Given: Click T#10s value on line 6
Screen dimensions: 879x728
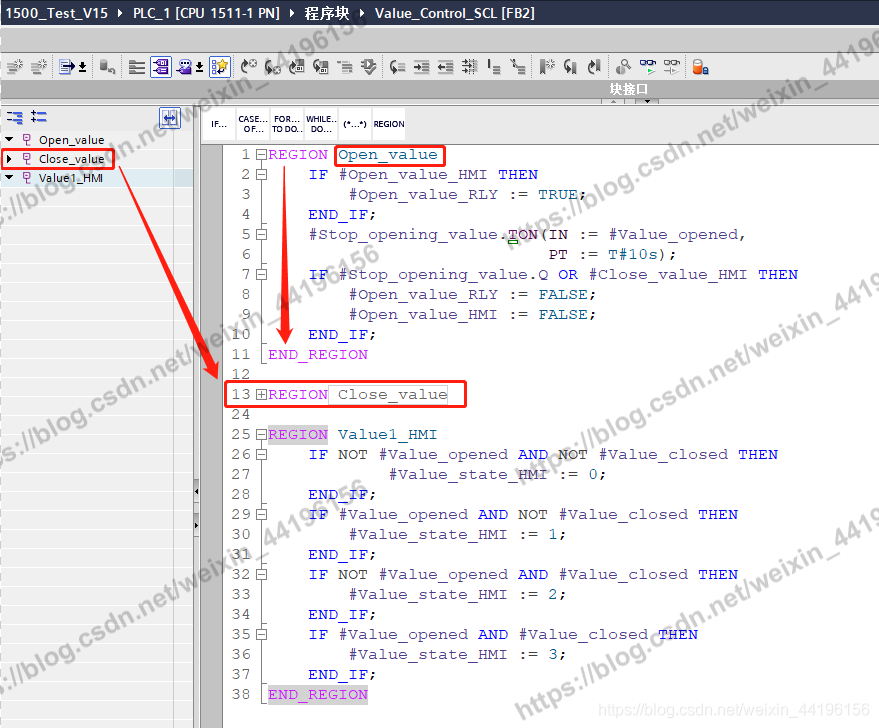Looking at the screenshot, I should click(x=633, y=254).
